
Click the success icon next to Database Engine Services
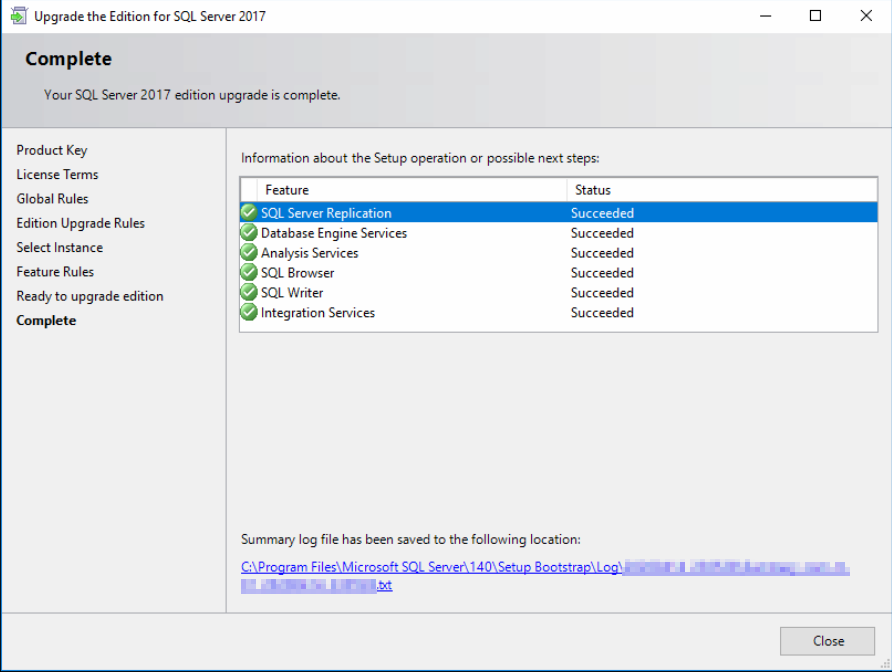[x=249, y=233]
